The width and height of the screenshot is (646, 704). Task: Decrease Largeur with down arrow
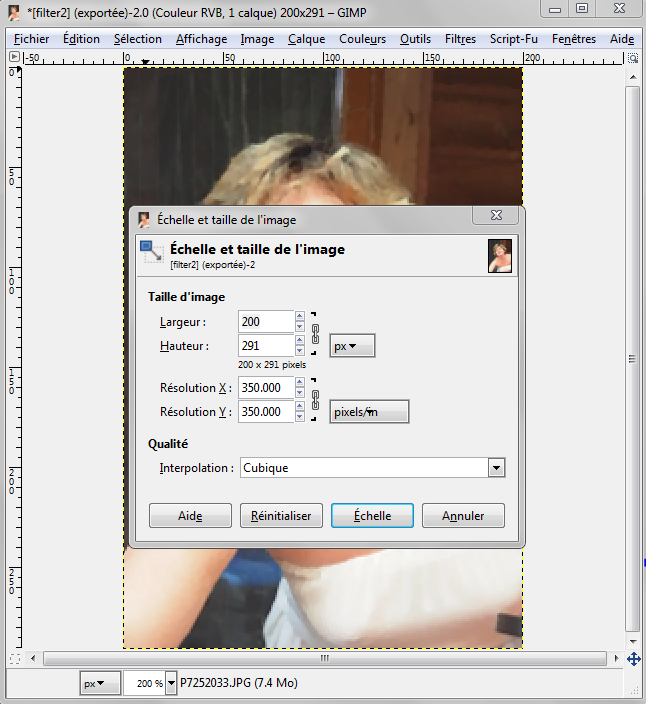click(x=300, y=327)
